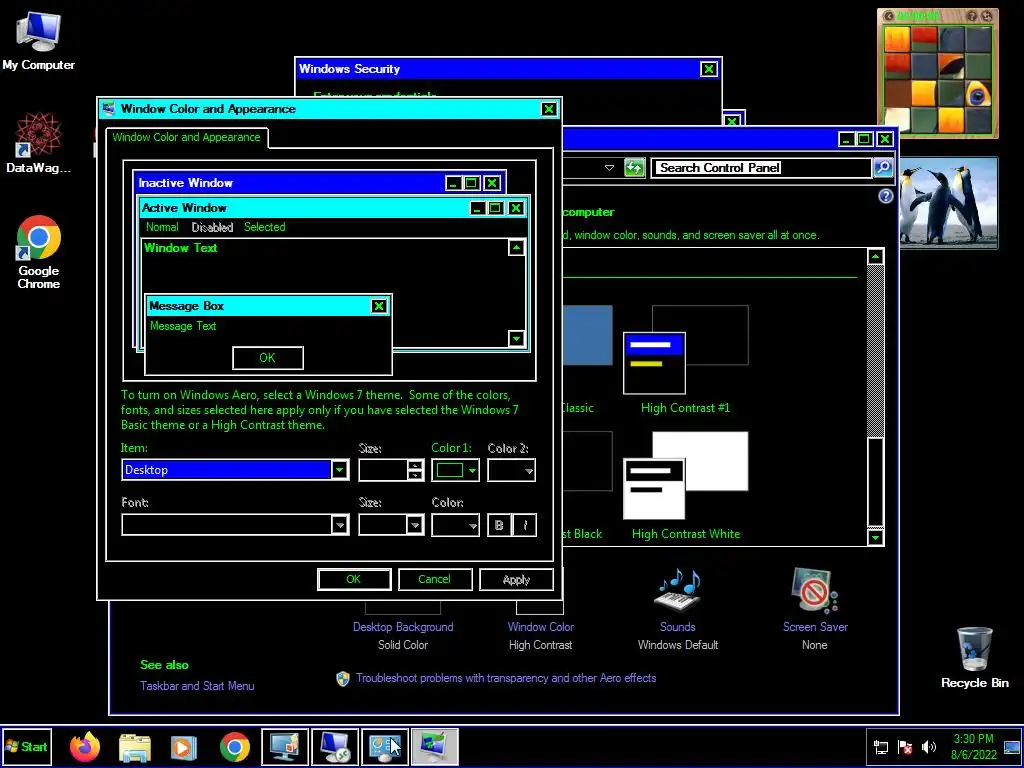Viewport: 1024px width, 768px height.
Task: Expand the Item dropdown showing Desktop
Action: point(340,470)
